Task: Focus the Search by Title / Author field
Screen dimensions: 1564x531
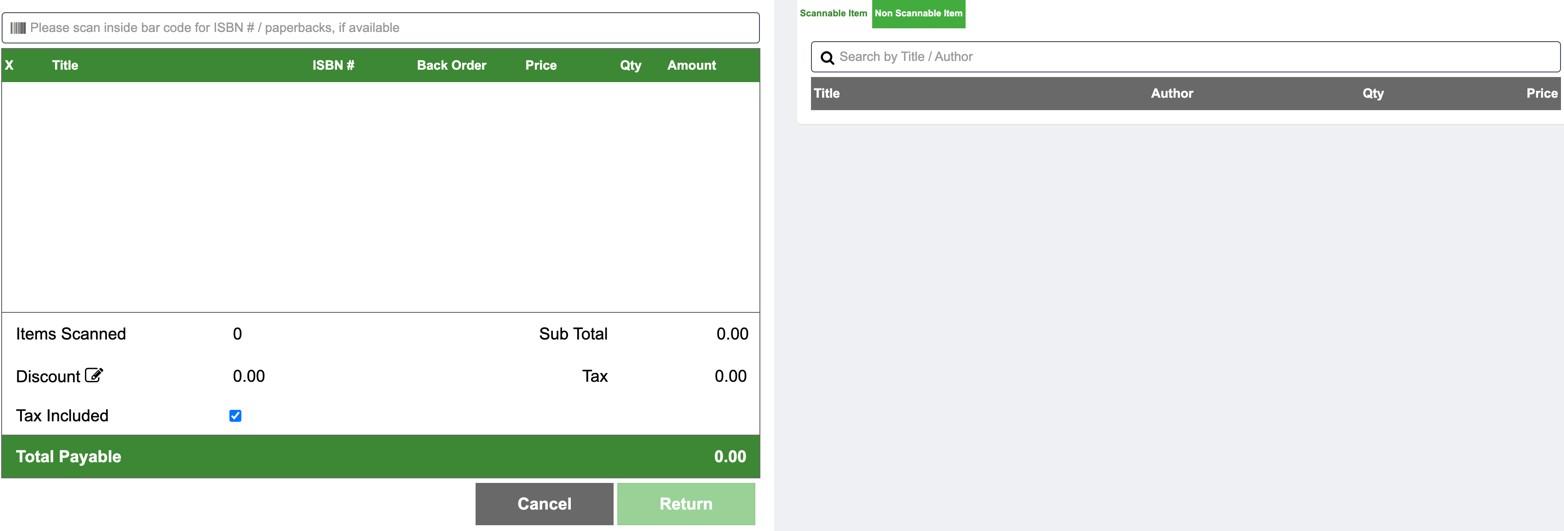Action: (x=1185, y=57)
